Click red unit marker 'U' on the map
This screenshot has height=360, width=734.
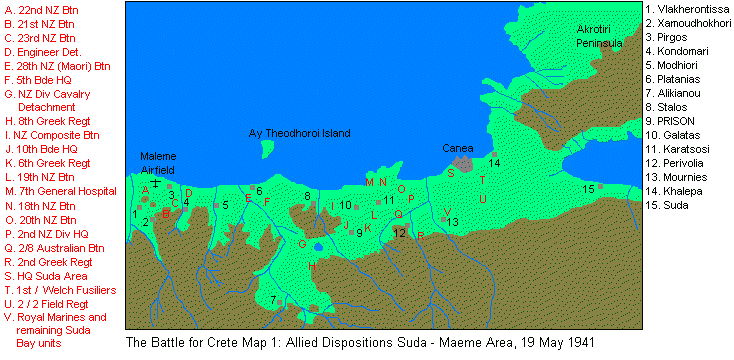(x=483, y=199)
